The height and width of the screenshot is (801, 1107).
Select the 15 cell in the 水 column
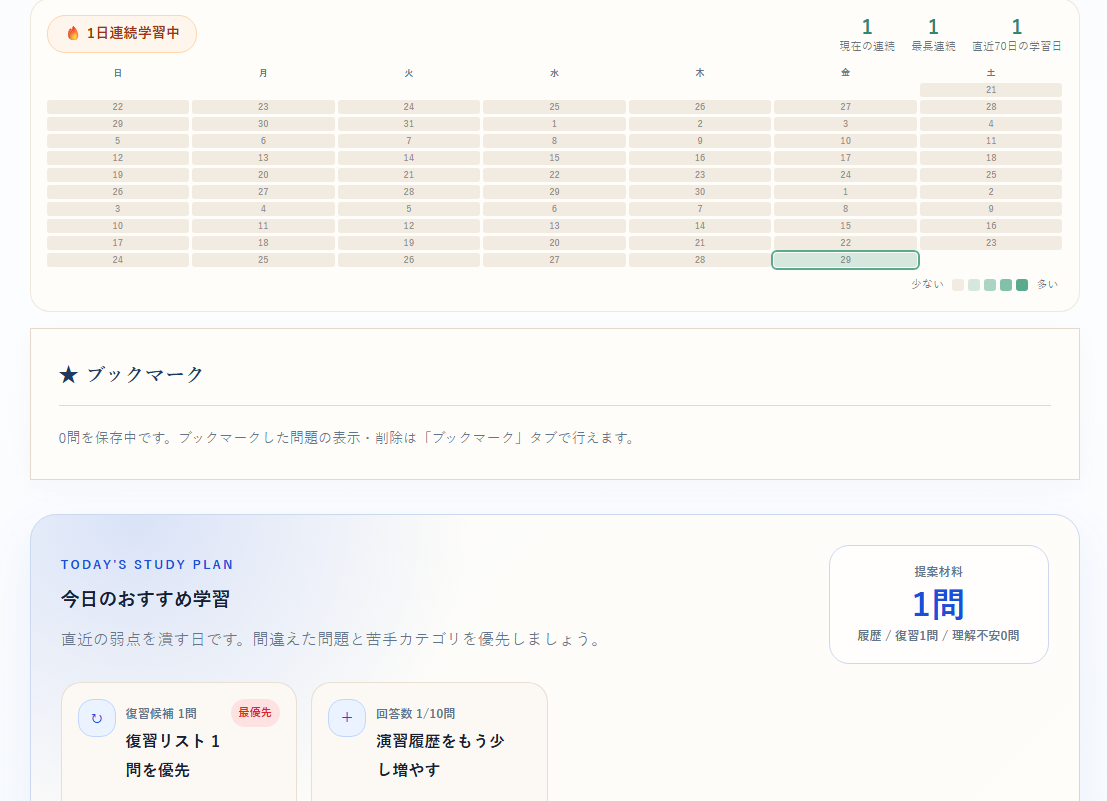click(x=554, y=158)
